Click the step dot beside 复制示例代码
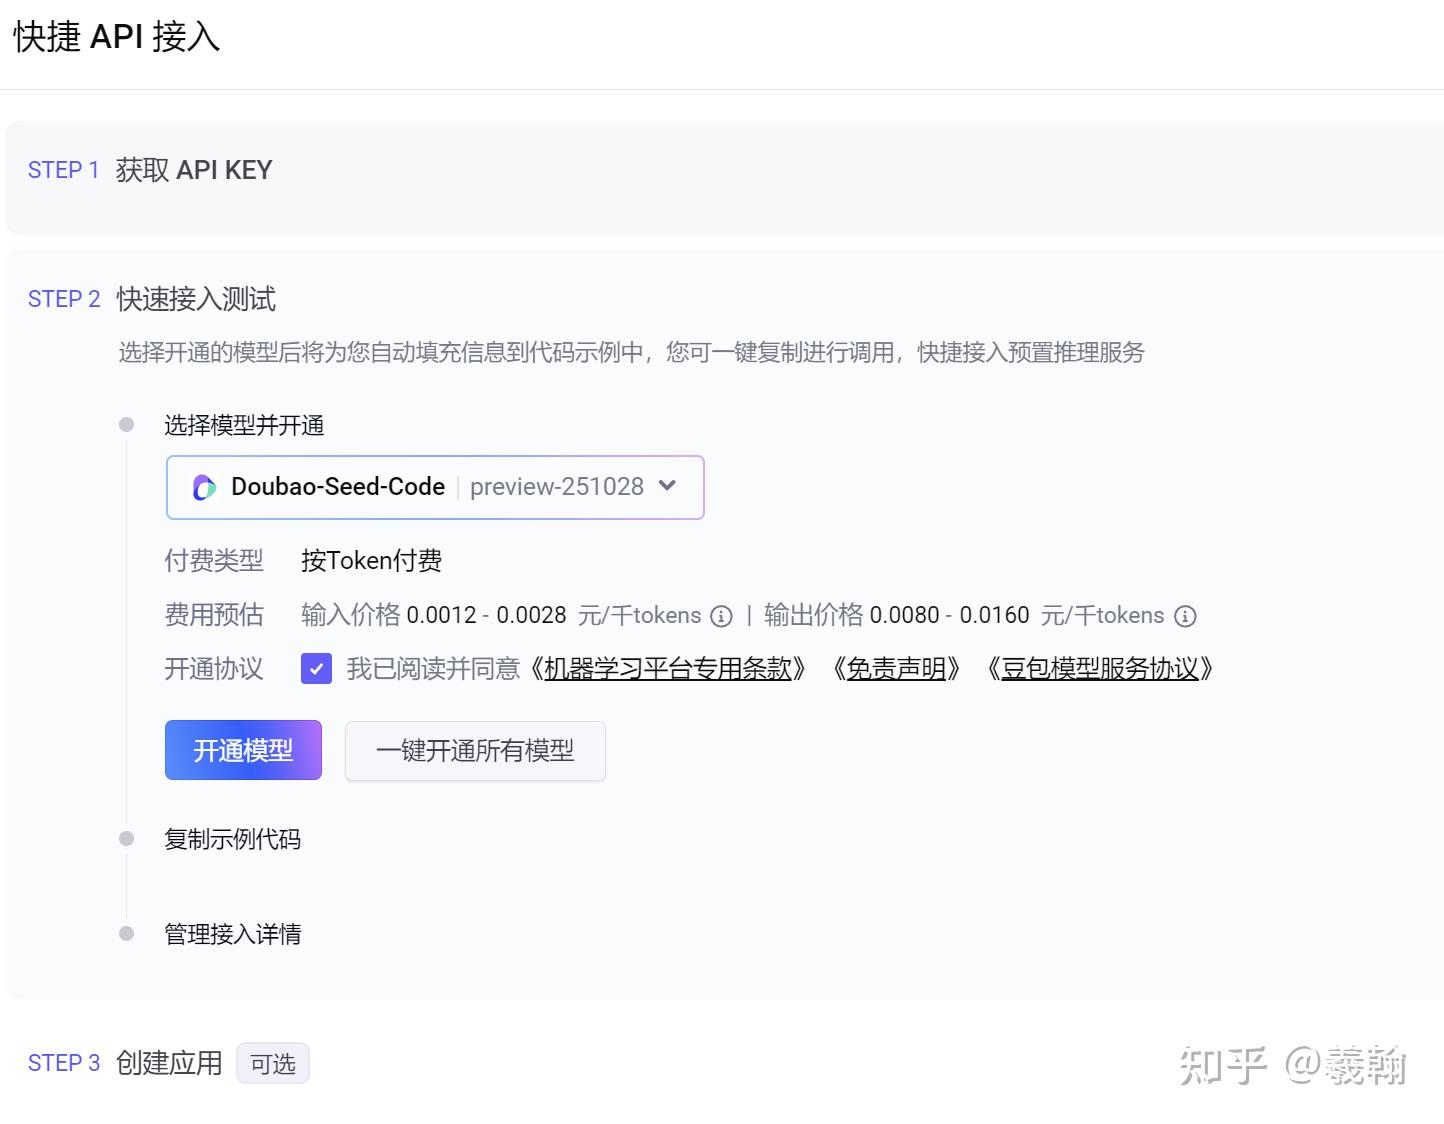This screenshot has height=1124, width=1444. pyautogui.click(x=126, y=837)
